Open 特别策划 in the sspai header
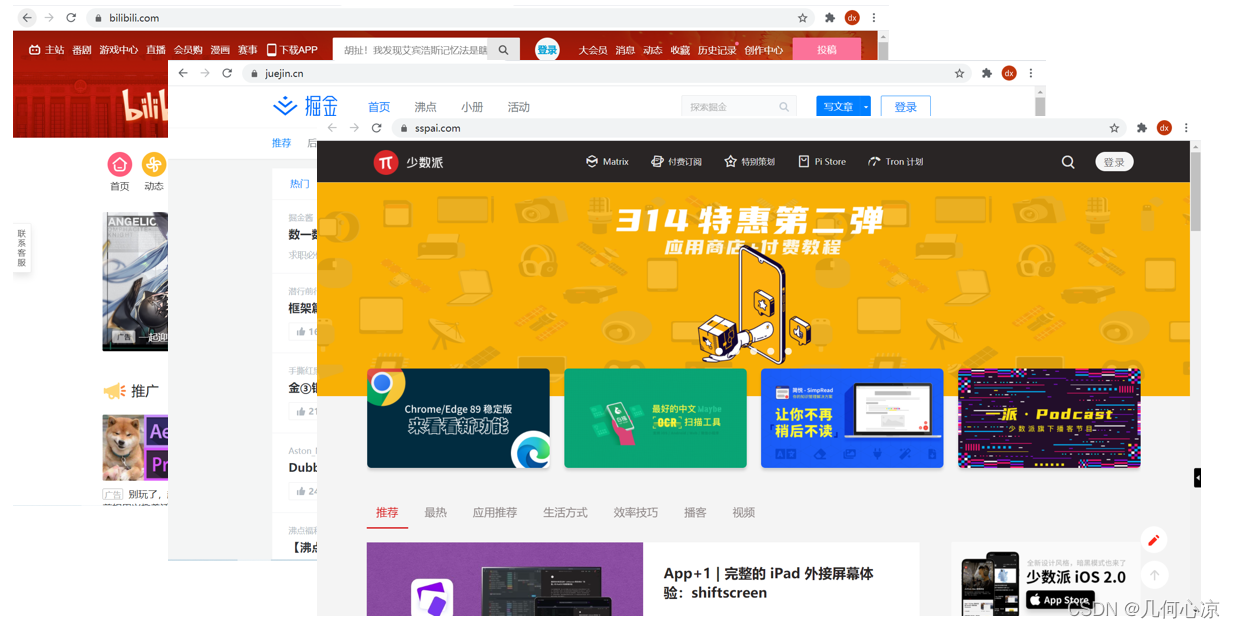1235x628 pixels. [749, 161]
